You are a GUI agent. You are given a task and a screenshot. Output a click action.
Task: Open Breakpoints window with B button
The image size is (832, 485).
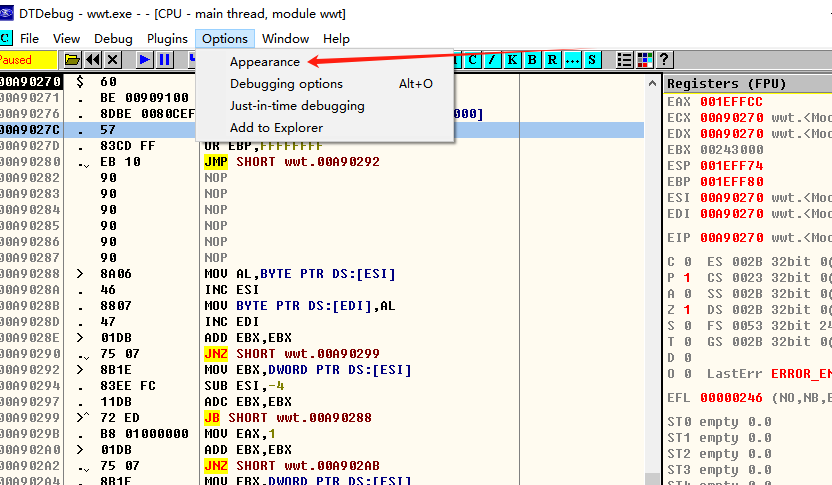(x=532, y=60)
